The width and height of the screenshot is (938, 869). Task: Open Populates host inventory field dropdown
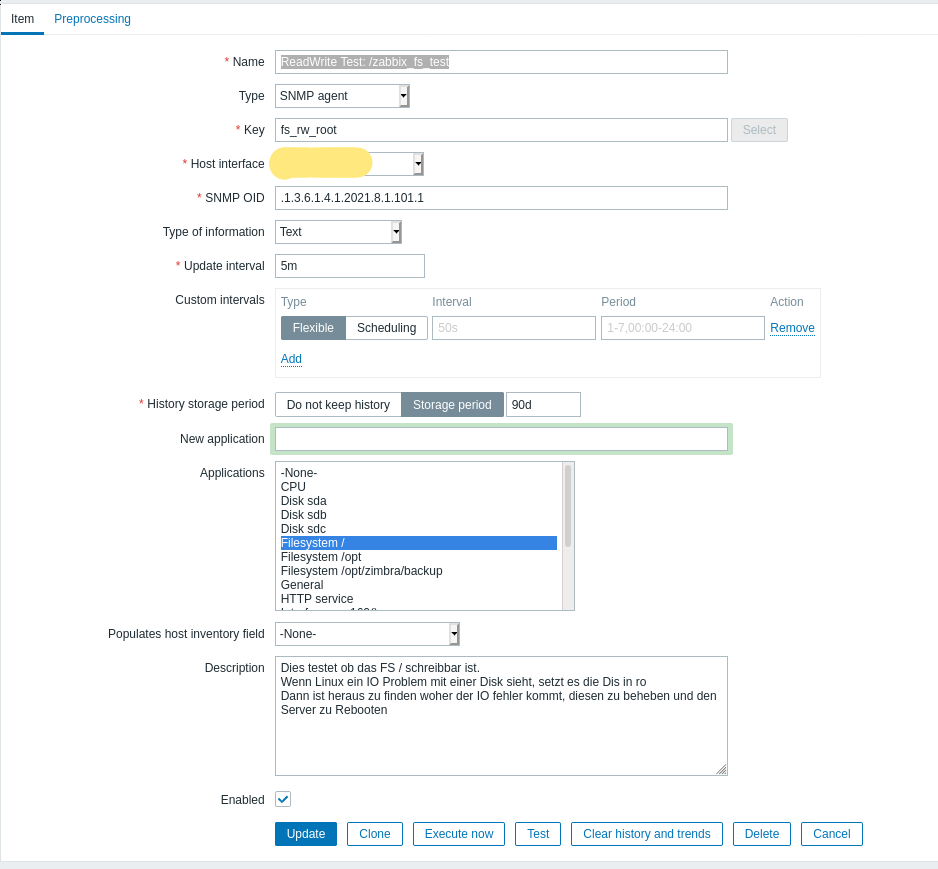pos(367,634)
